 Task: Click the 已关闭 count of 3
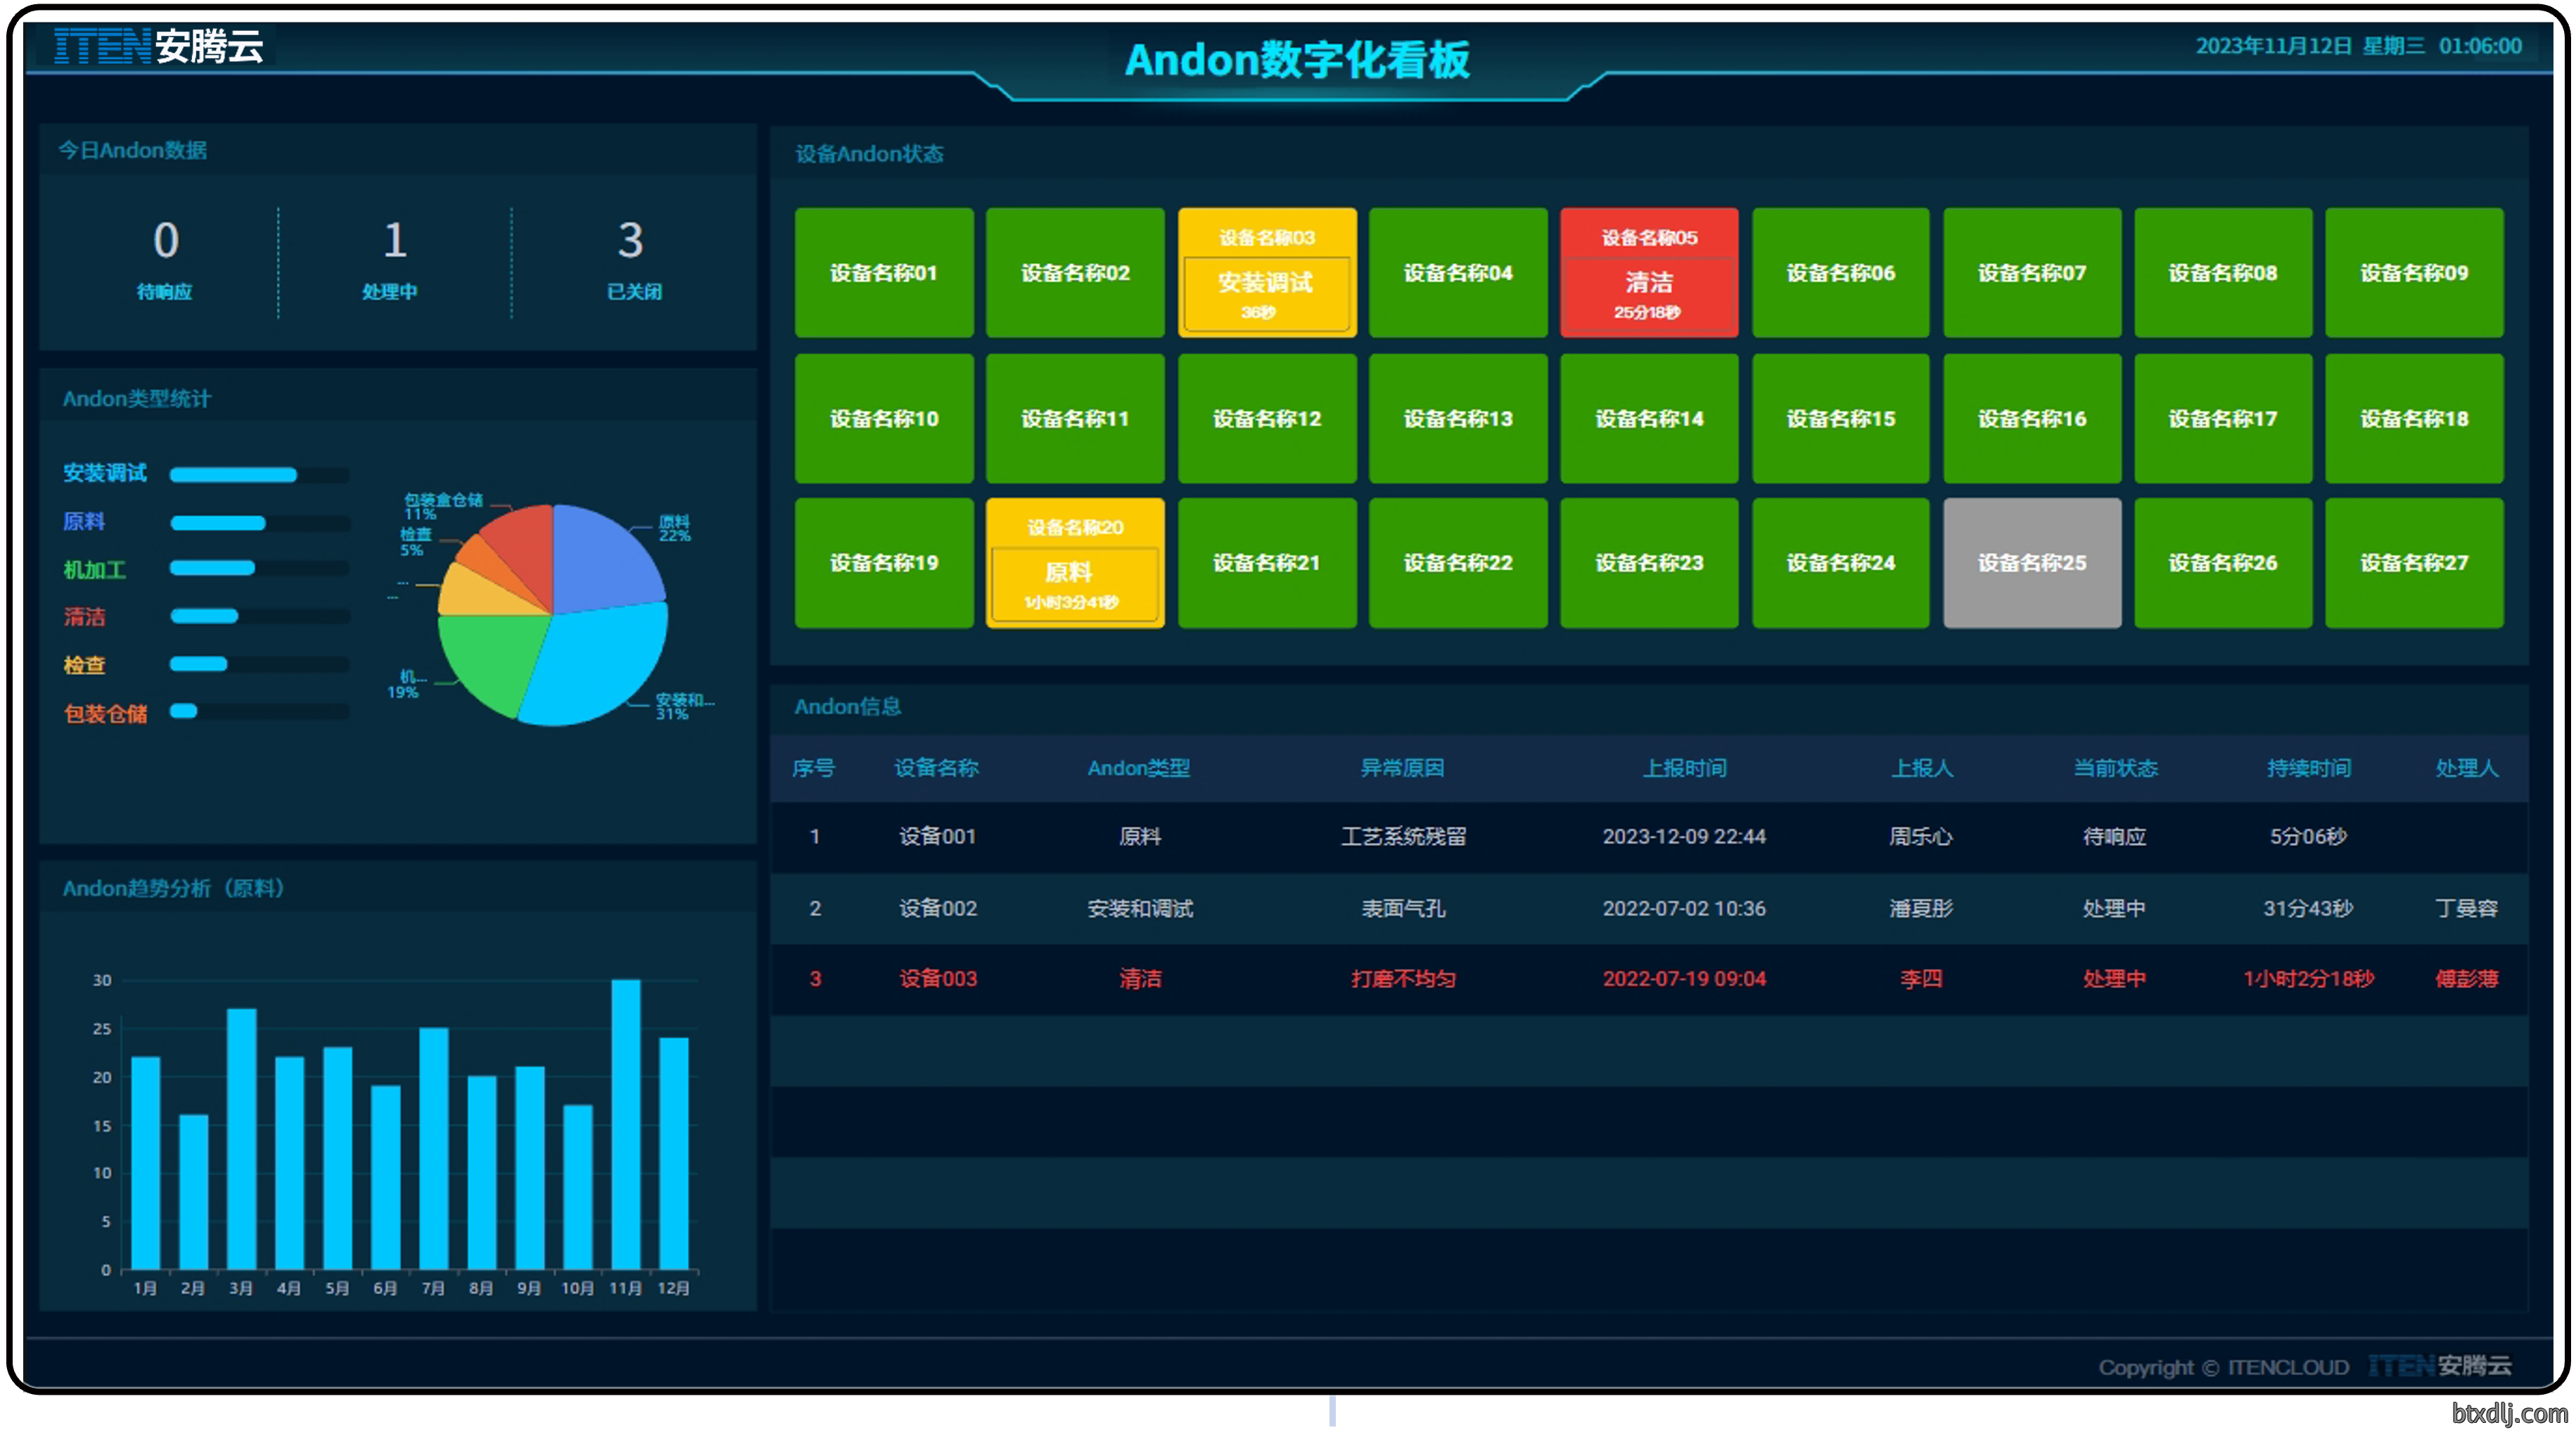click(x=630, y=240)
